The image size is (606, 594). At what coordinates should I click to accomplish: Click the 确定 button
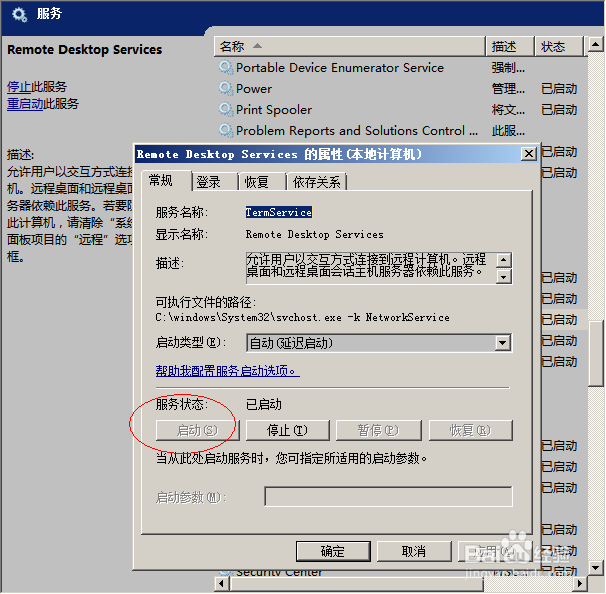coord(333,551)
